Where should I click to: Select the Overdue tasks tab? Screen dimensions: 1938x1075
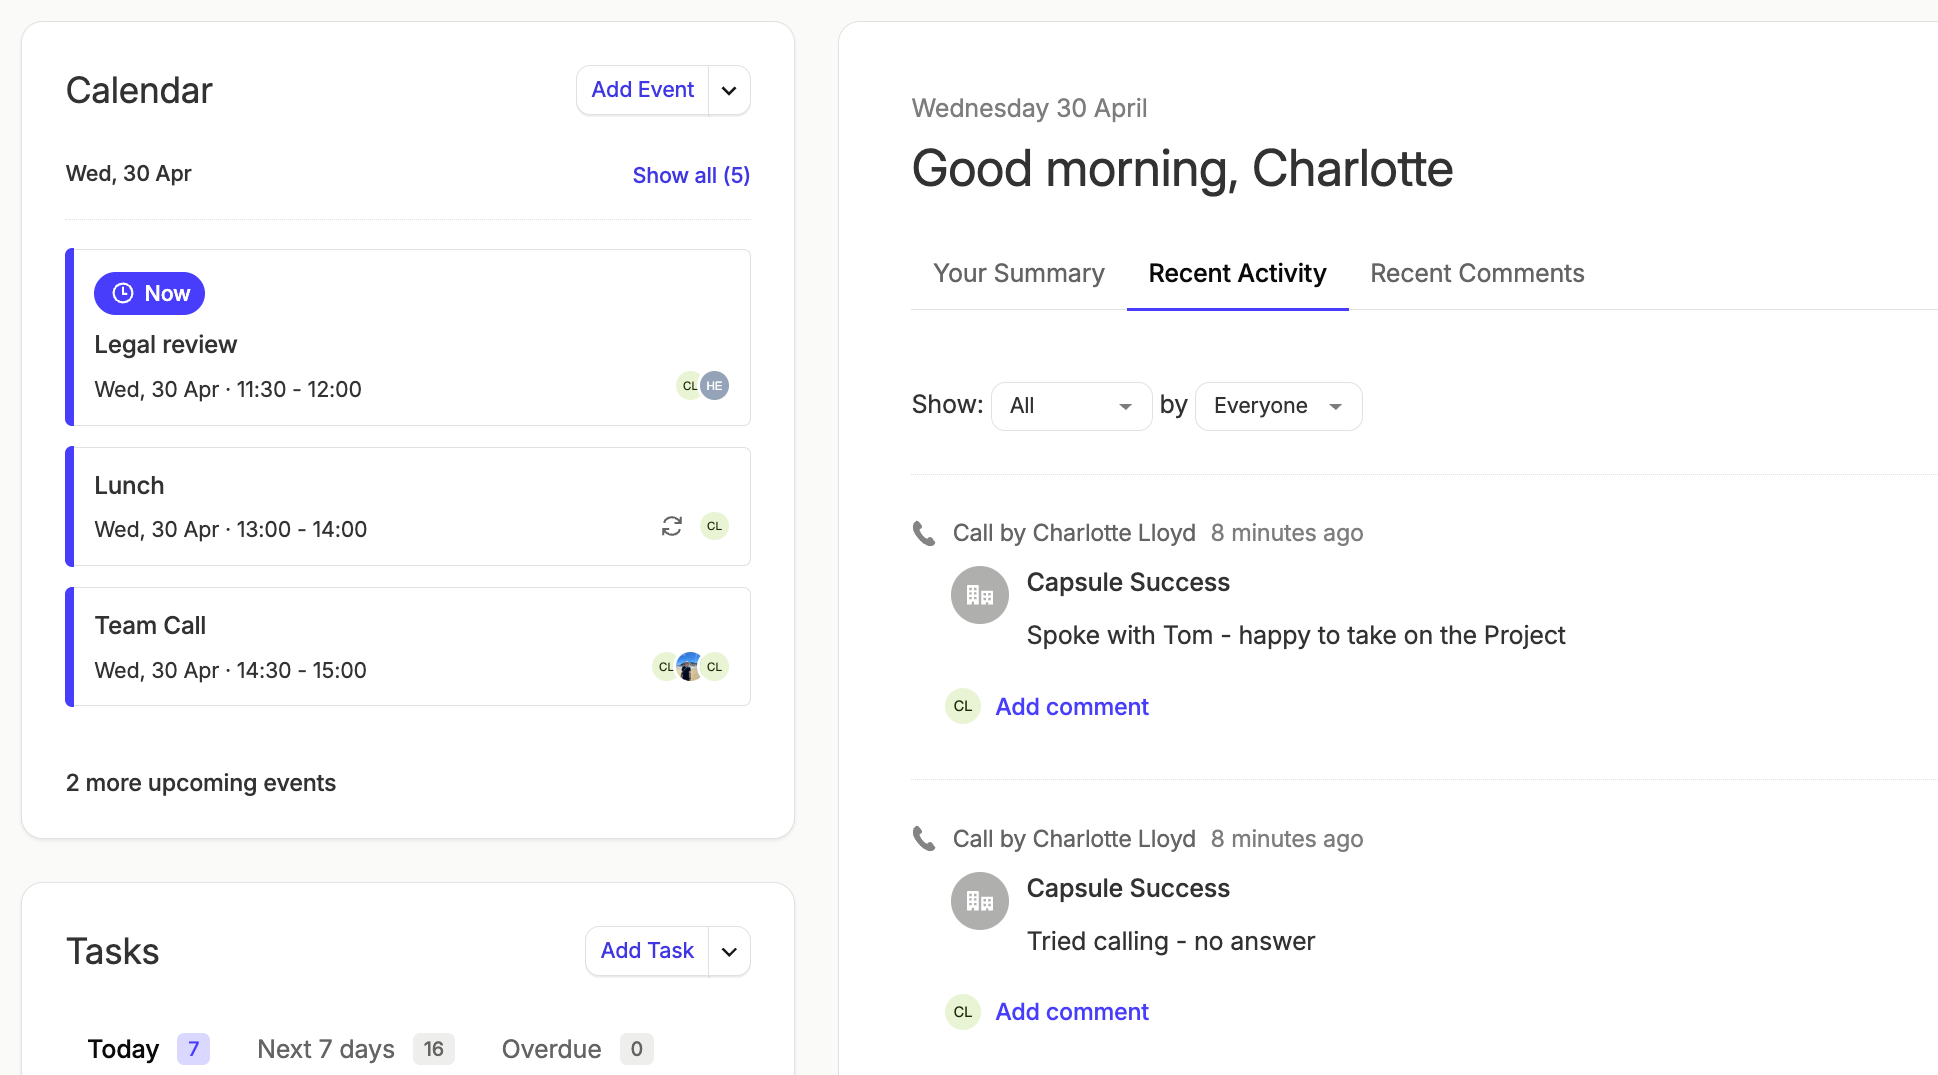(577, 1049)
